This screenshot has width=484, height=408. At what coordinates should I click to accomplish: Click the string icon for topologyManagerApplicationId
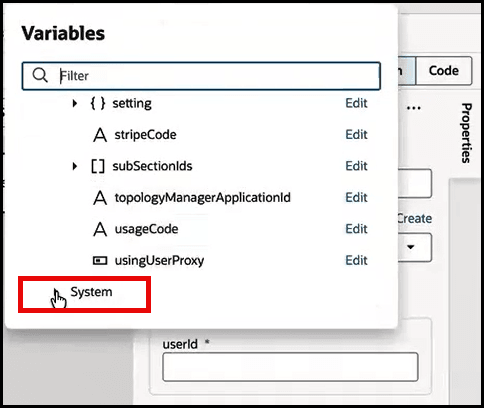click(x=100, y=198)
